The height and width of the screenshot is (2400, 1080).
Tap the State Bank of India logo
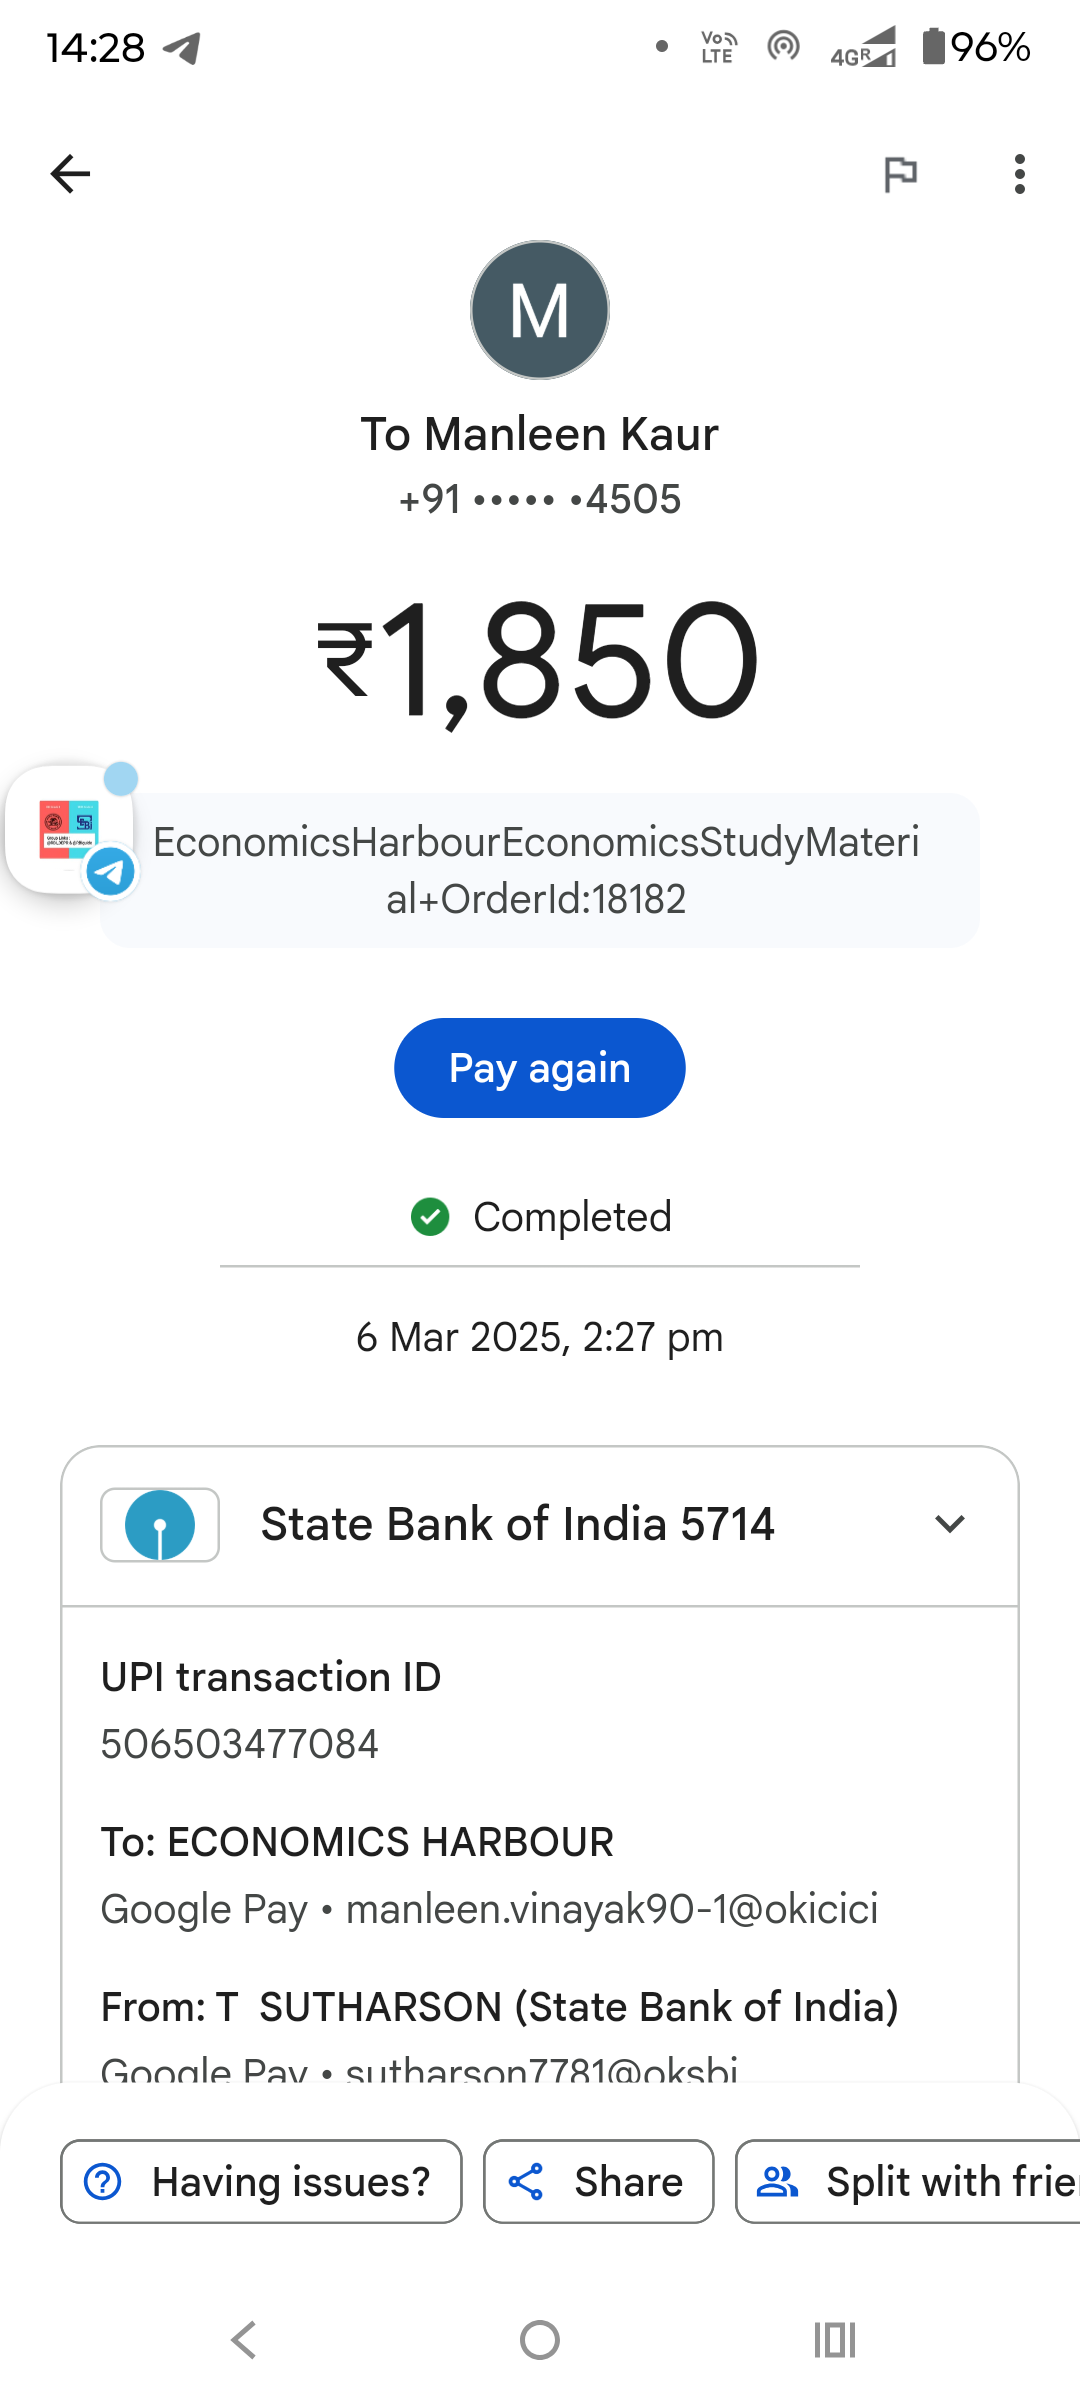(160, 1525)
